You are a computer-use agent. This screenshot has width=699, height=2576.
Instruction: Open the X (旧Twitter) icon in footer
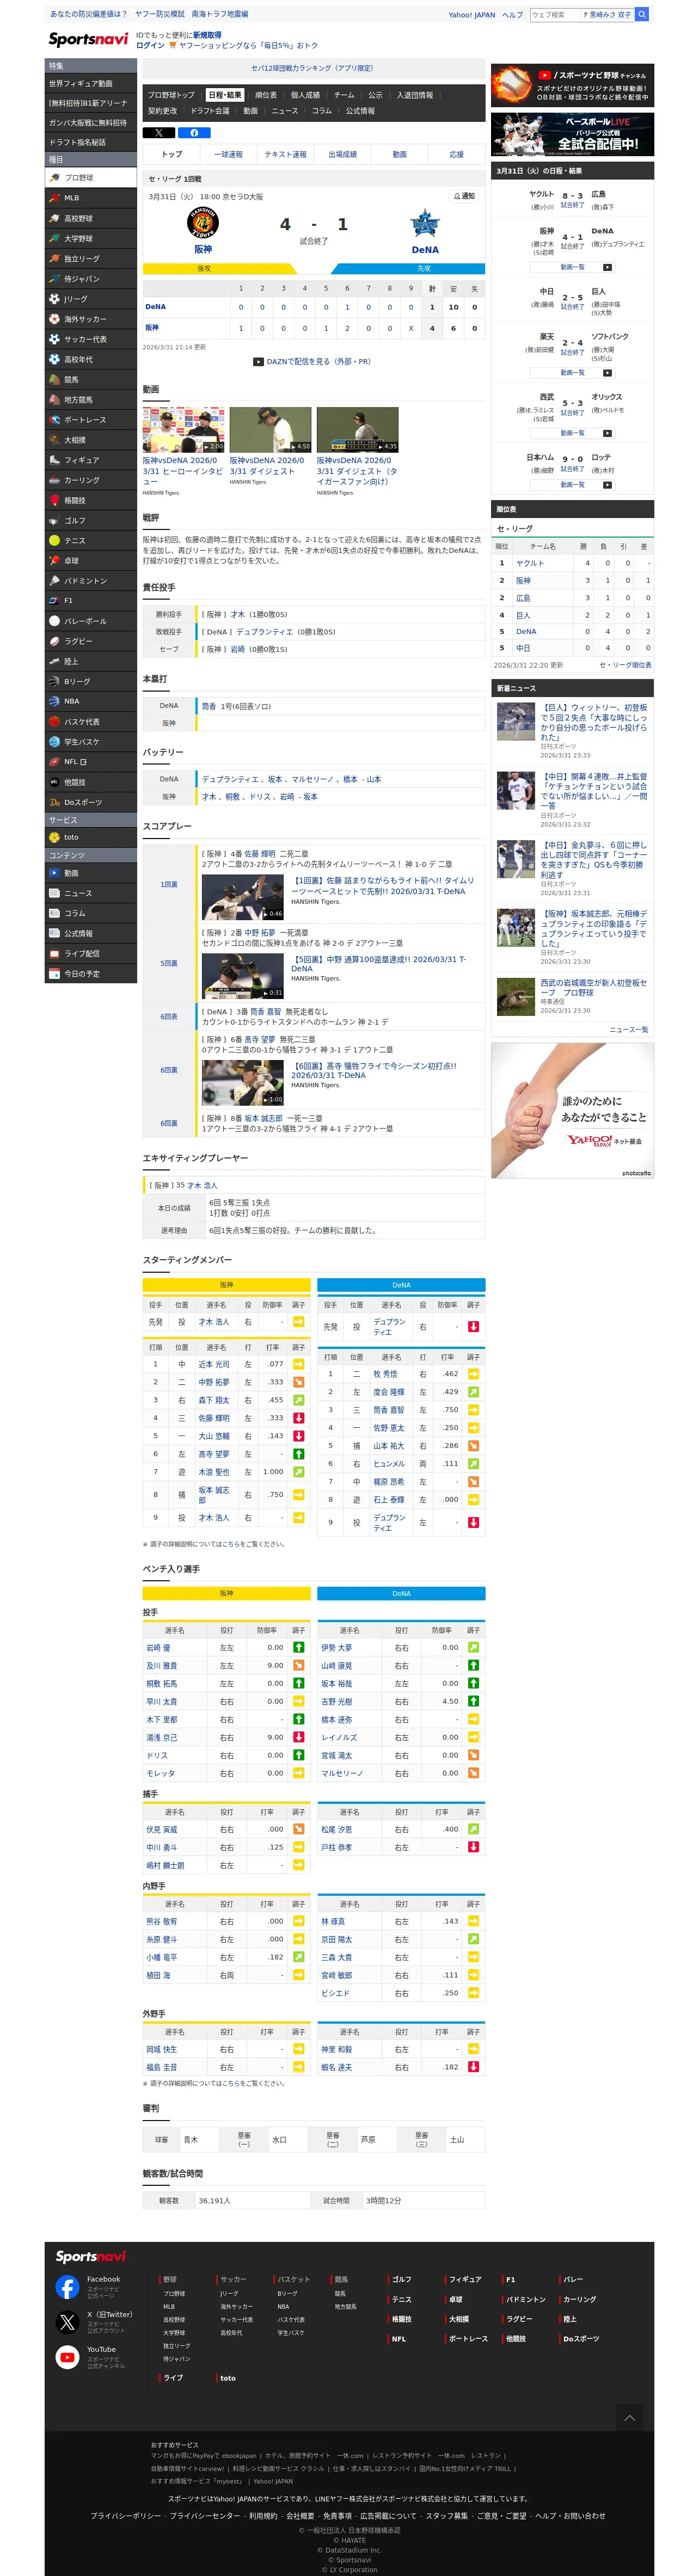67,2322
